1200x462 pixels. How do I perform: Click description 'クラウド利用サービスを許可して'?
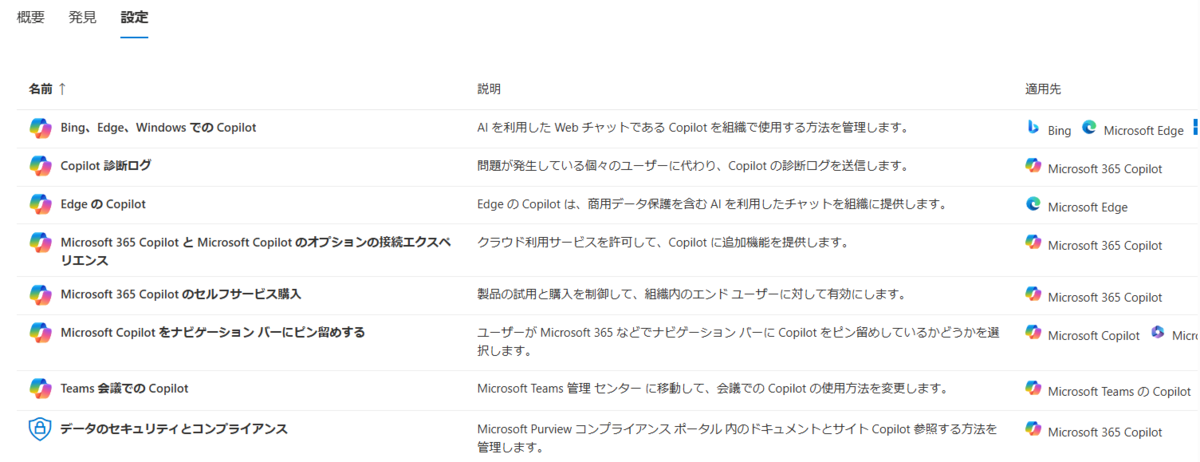pos(663,242)
